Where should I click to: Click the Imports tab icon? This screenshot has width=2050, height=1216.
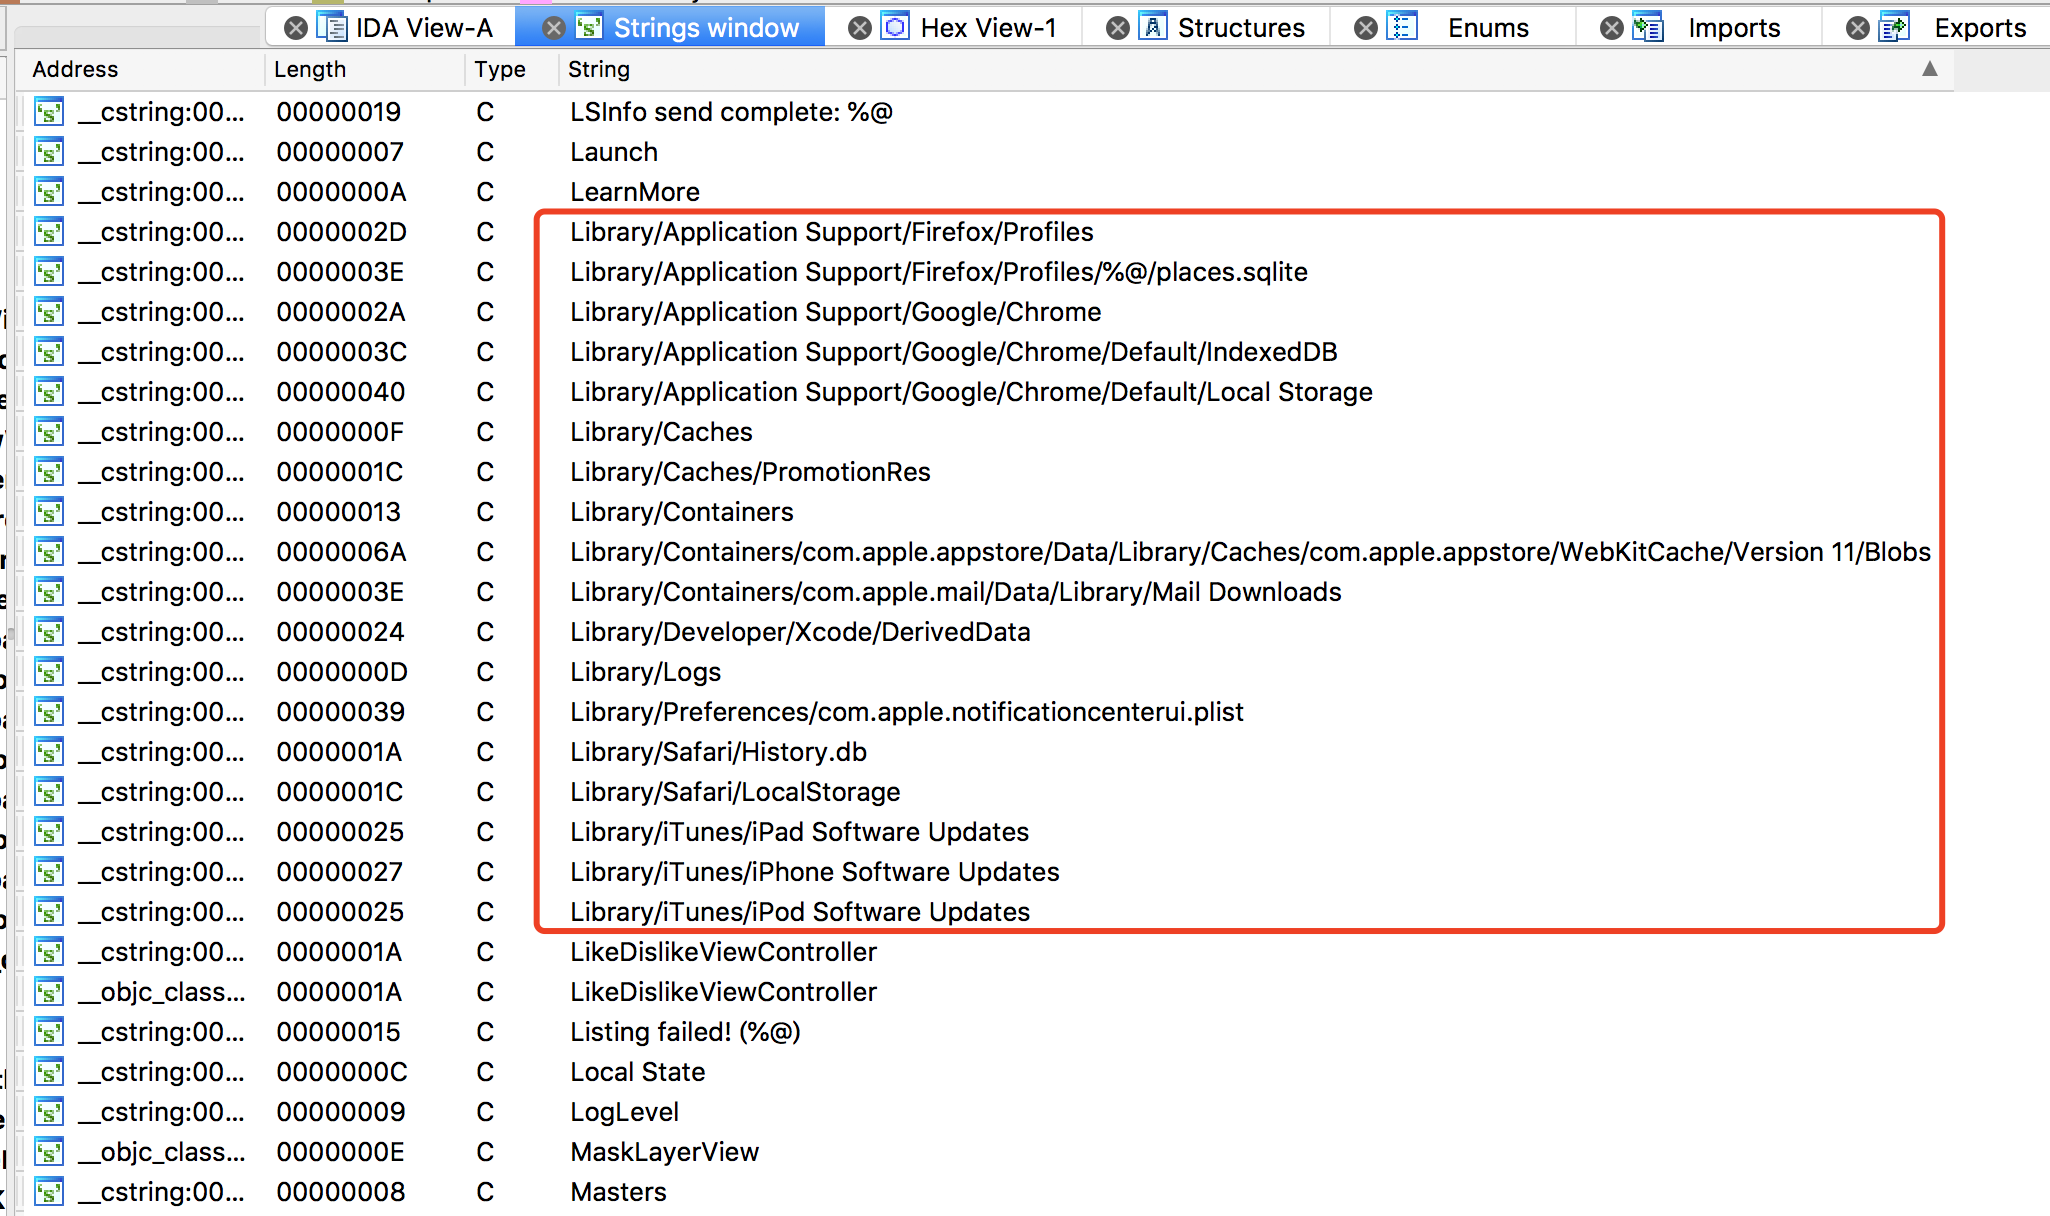click(x=1648, y=27)
